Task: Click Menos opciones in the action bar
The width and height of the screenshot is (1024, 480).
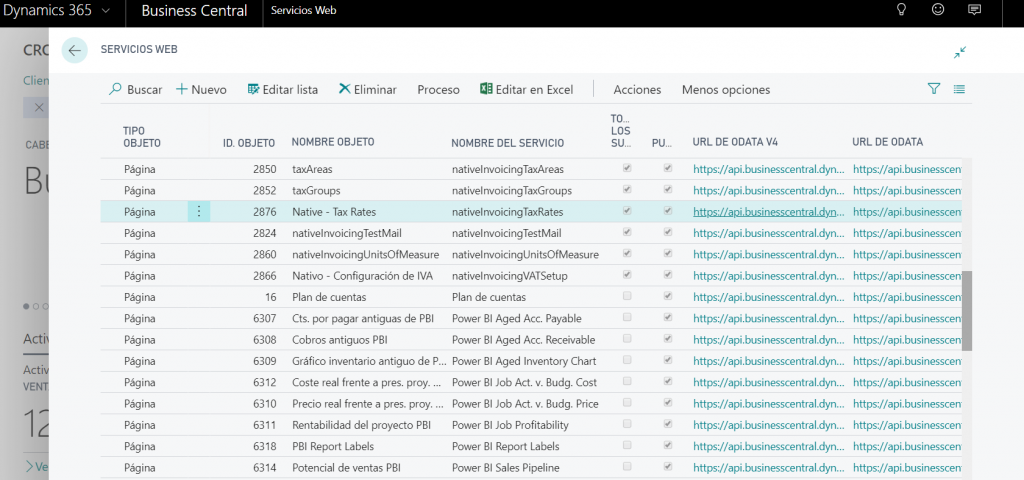Action: pyautogui.click(x=726, y=89)
